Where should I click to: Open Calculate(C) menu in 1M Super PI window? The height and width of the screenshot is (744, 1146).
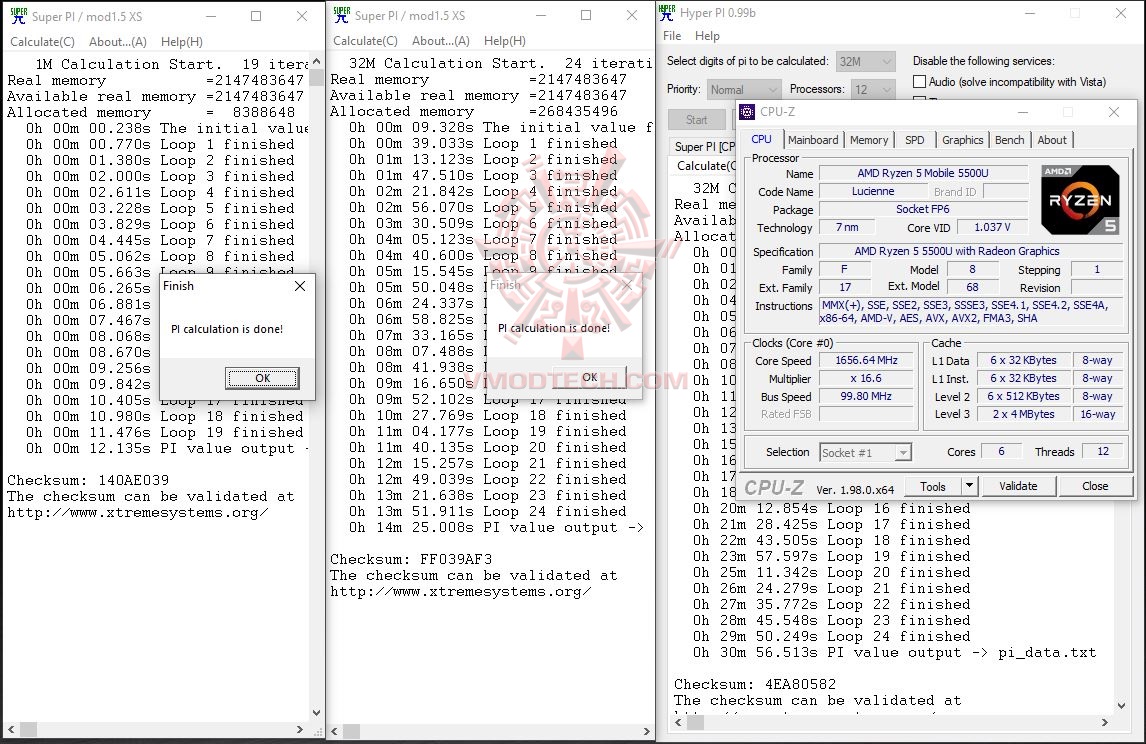pyautogui.click(x=42, y=42)
